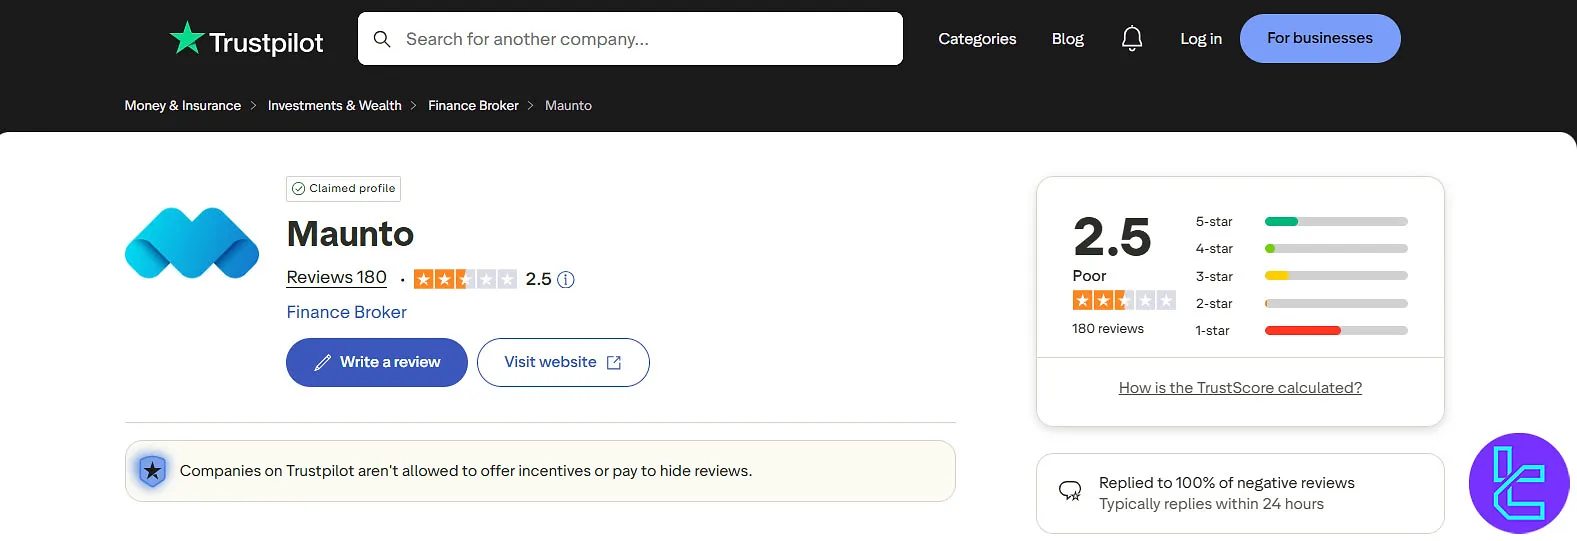Open the Blog page
The image size is (1577, 541).
[x=1068, y=39]
